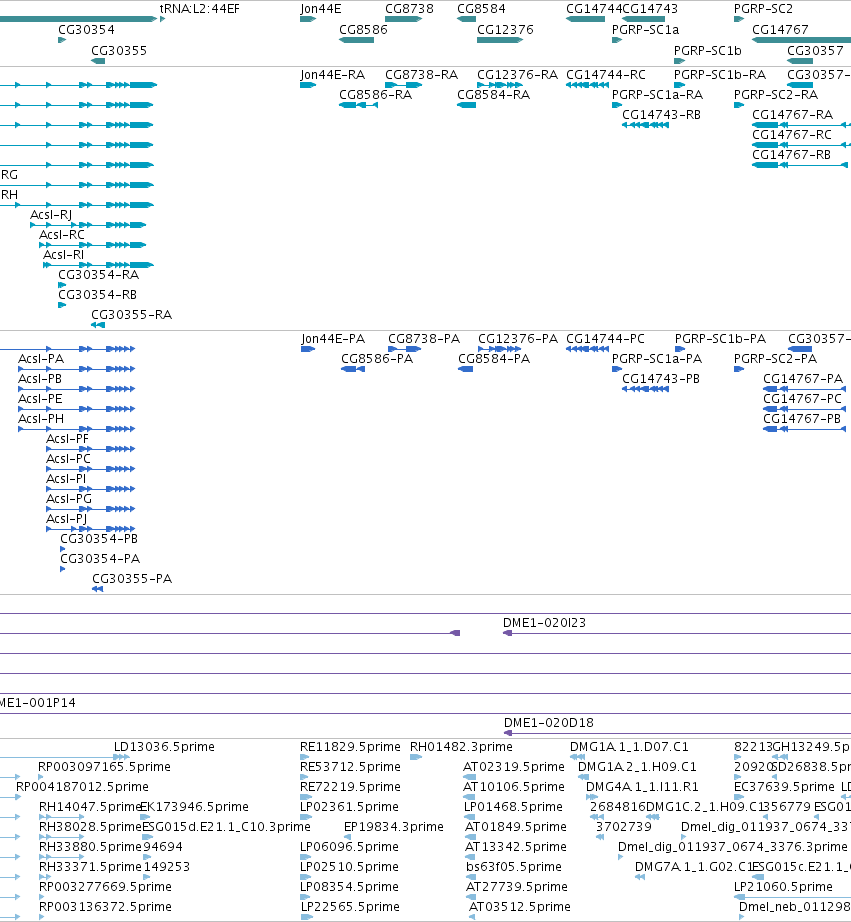Click the Acsl-PA protein label
This screenshot has height=922, width=851.
pos(41,359)
